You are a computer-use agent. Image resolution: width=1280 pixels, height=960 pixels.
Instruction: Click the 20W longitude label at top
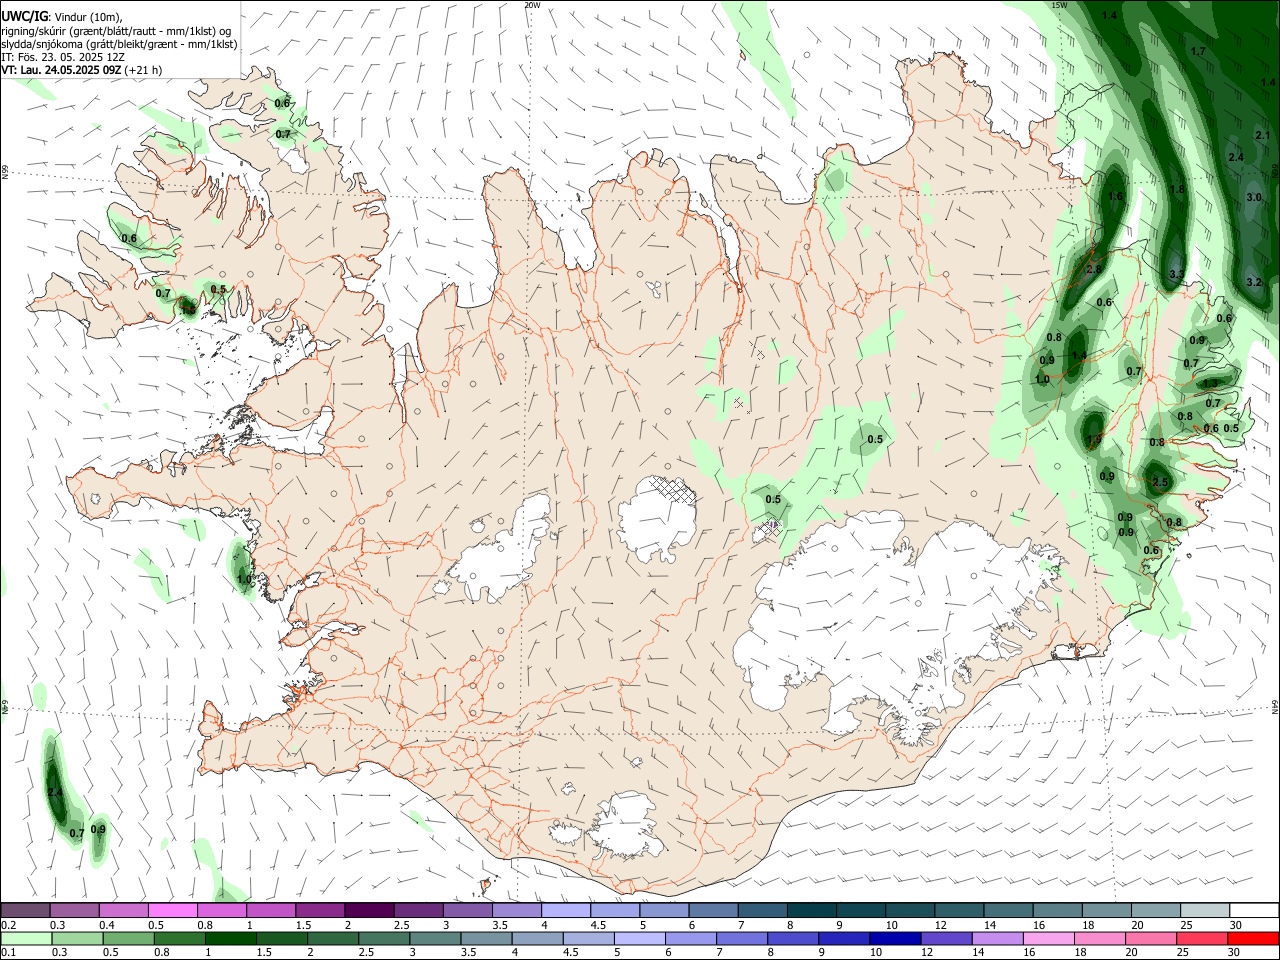click(532, 5)
